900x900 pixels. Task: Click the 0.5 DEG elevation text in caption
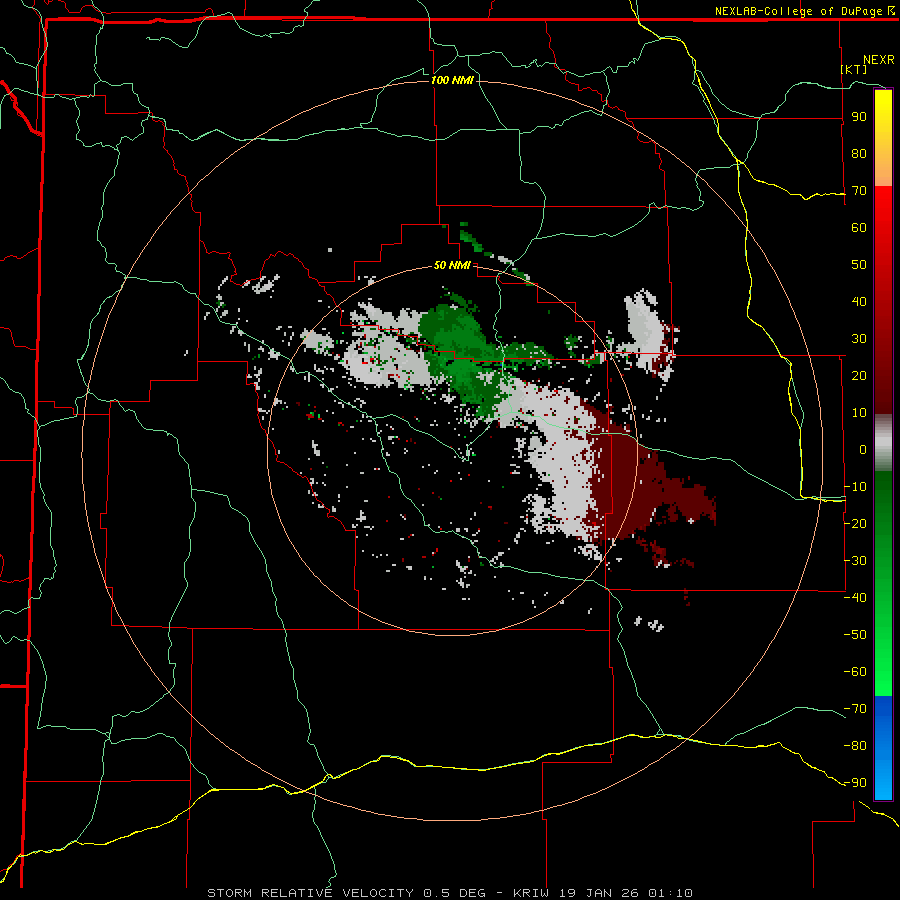point(454,893)
